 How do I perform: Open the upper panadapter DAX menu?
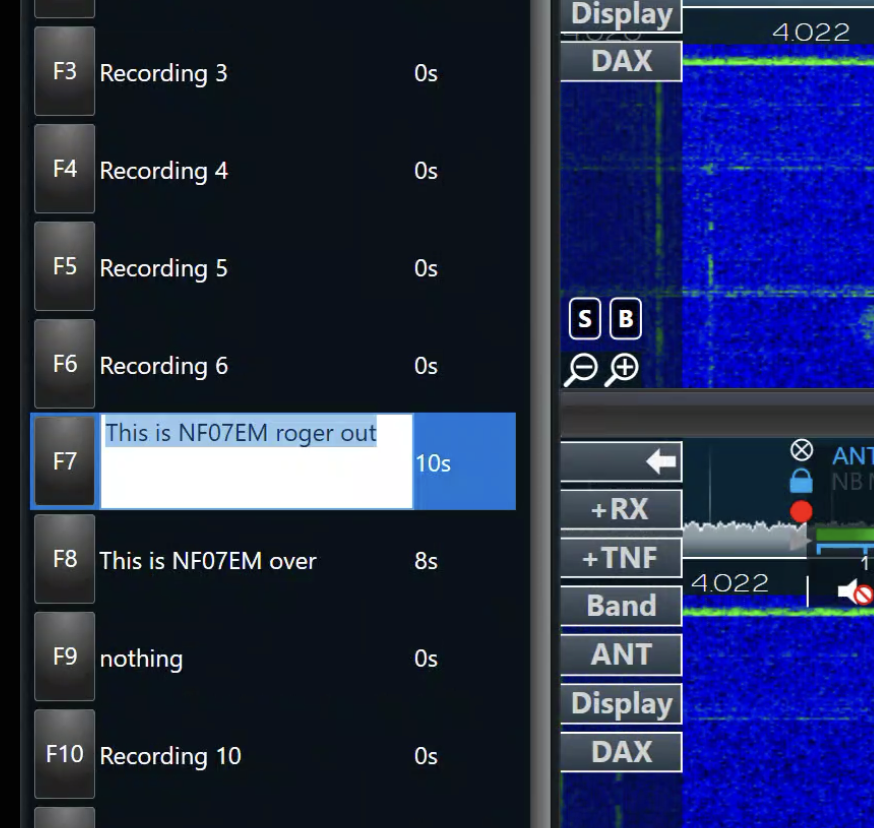621,61
